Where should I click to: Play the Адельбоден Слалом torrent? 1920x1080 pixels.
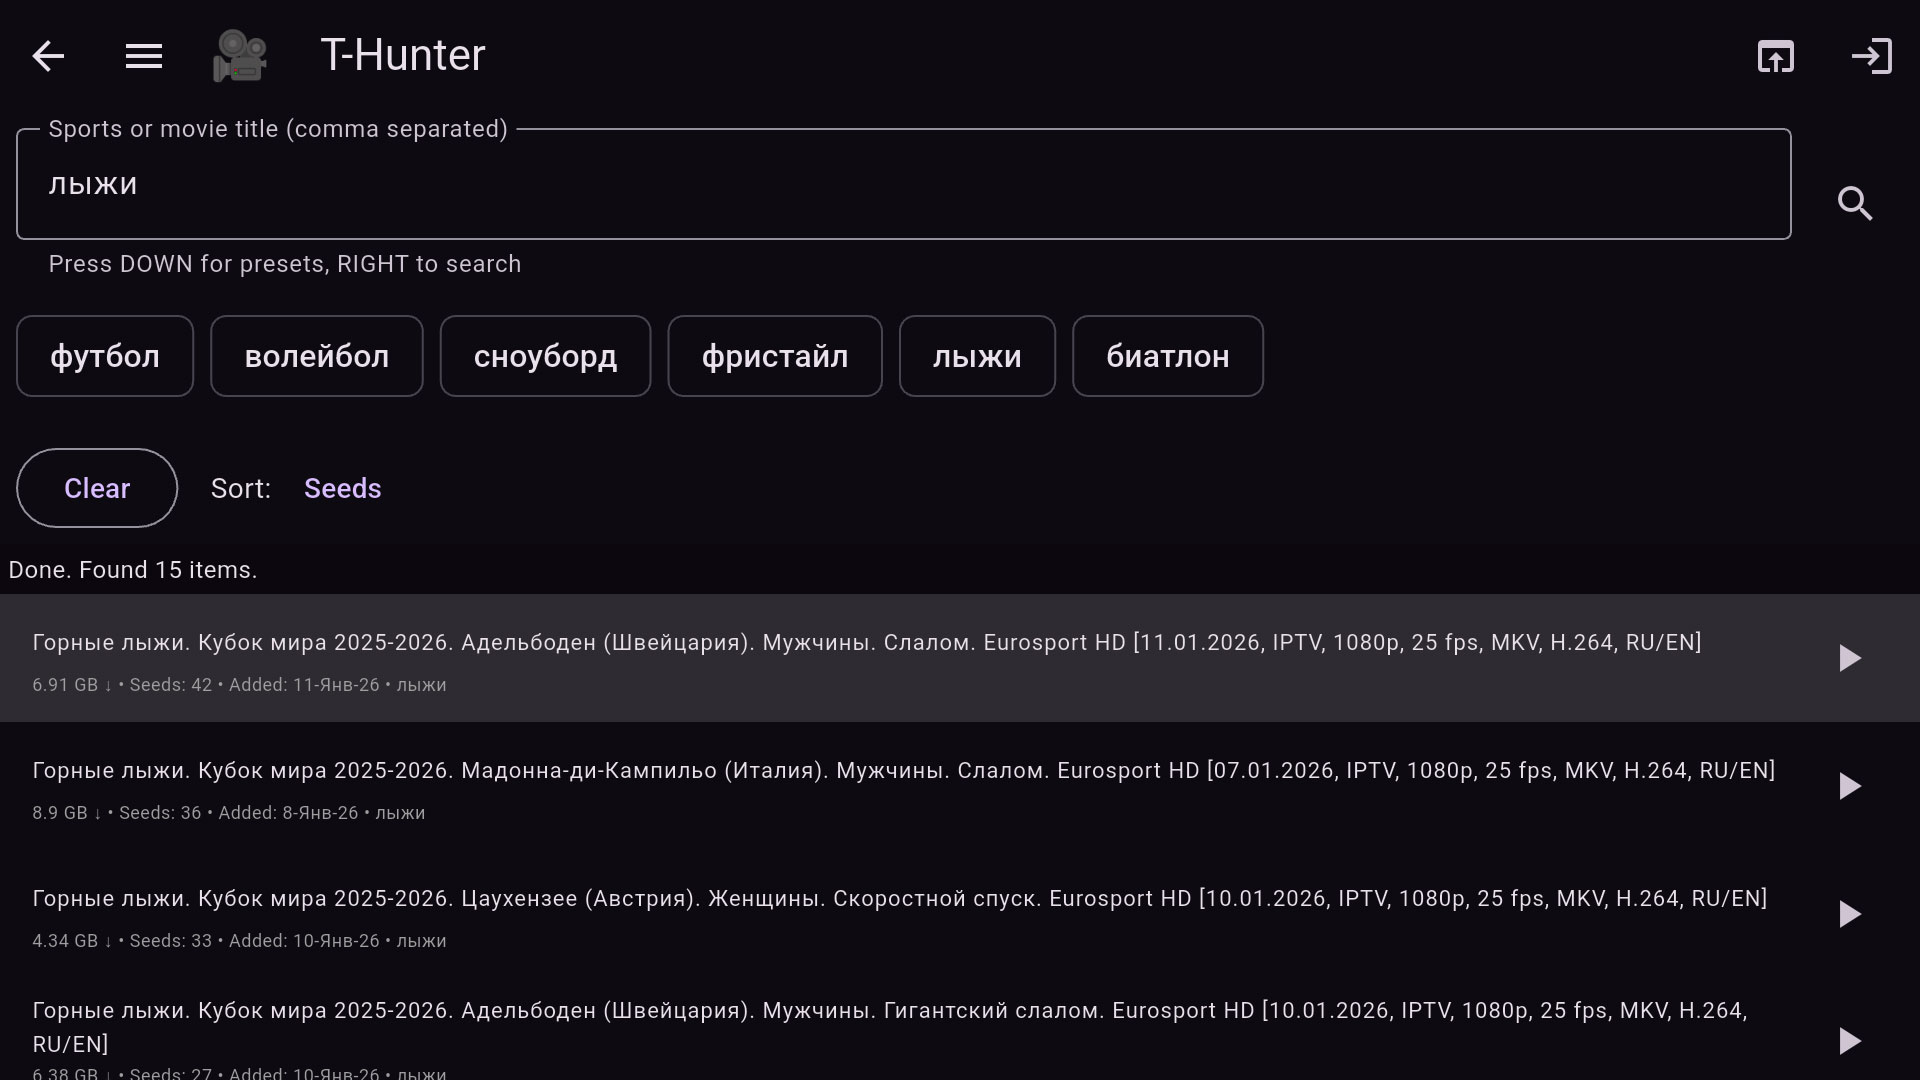tap(1850, 658)
